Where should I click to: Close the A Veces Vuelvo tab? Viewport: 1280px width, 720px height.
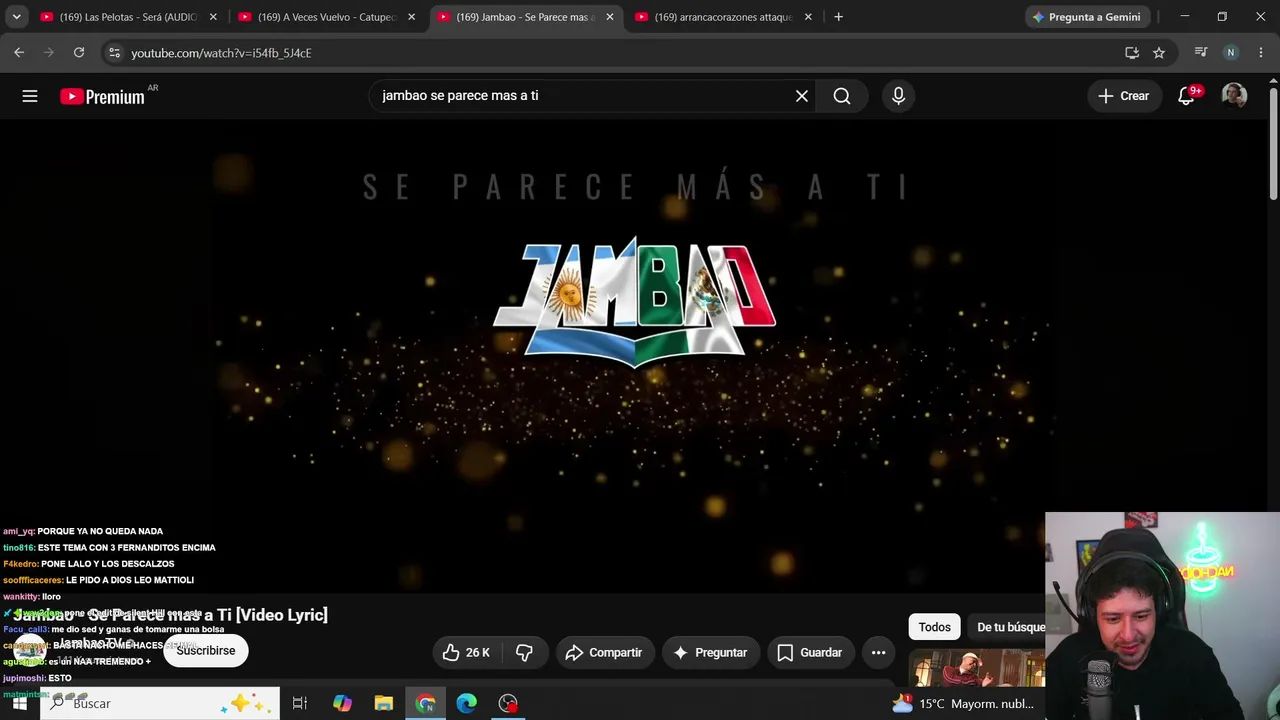tap(411, 17)
